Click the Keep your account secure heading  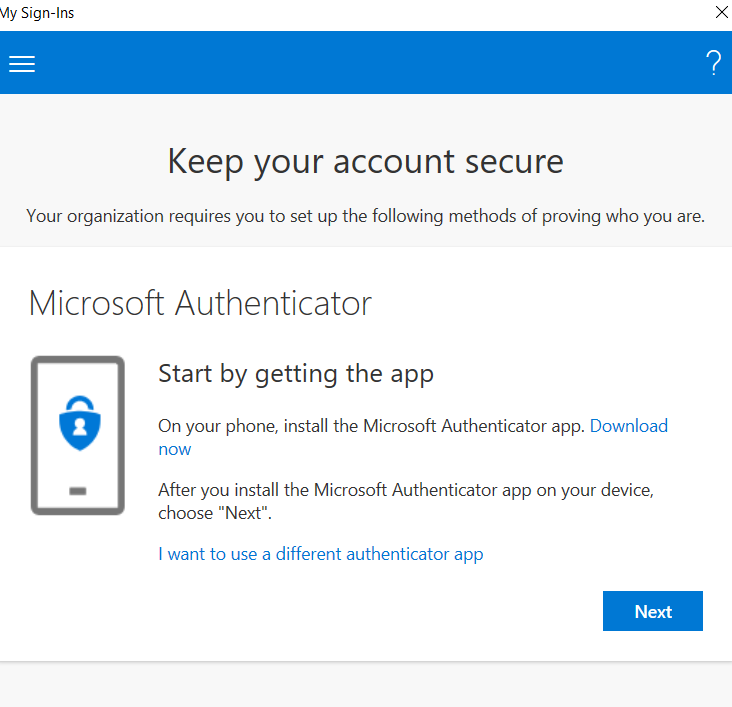365,161
